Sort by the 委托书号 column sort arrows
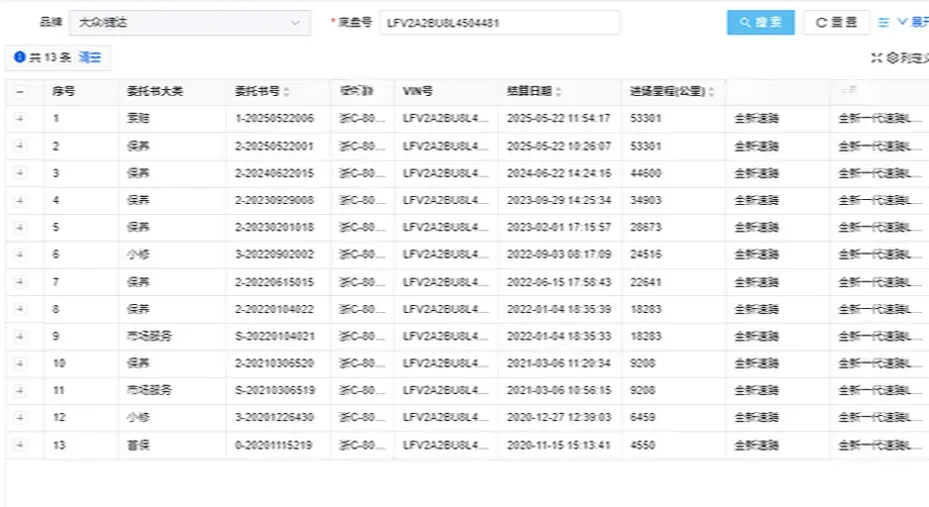Screen dimensions: 929x507 [x=286, y=92]
